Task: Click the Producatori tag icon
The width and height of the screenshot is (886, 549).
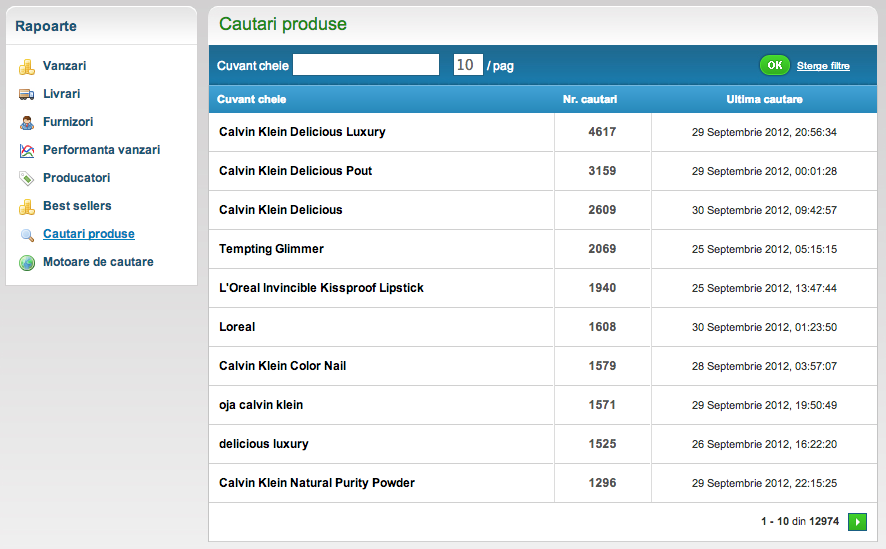Action: 27,178
